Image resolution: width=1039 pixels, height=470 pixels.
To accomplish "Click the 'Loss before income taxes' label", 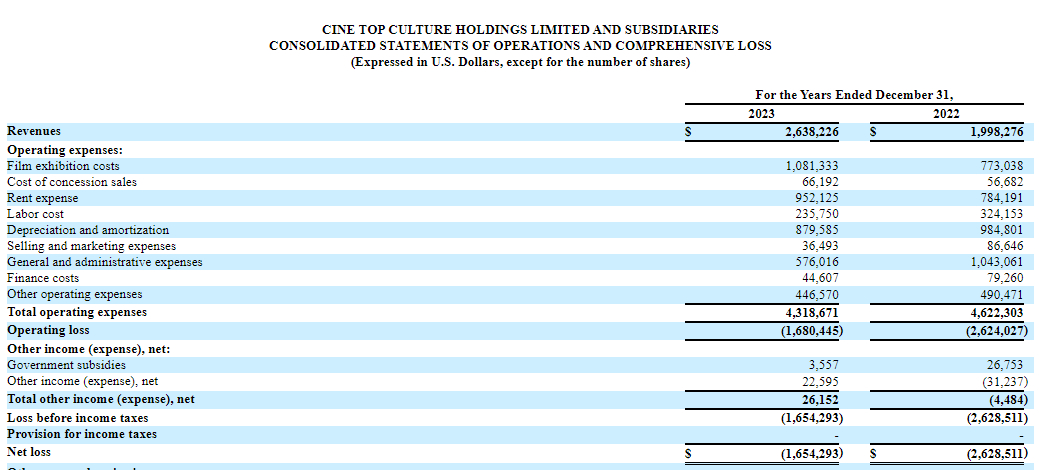I will 78,418.
